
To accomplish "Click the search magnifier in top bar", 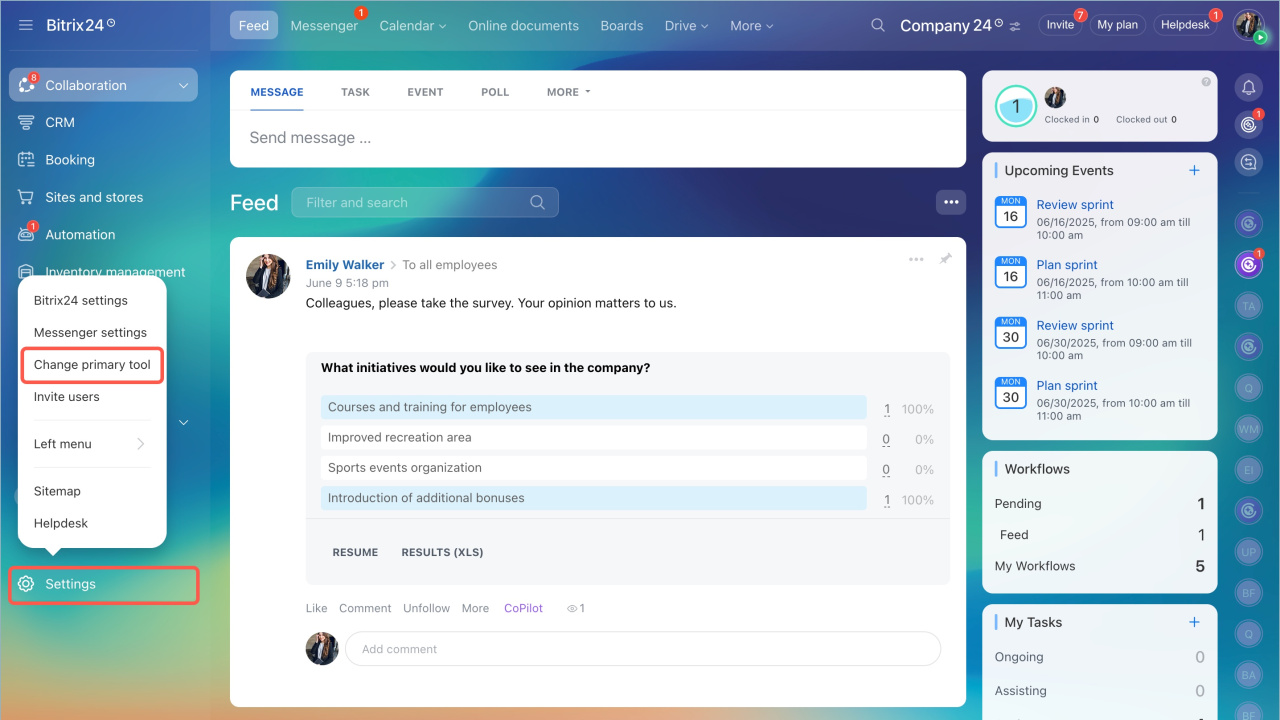I will coord(878,25).
